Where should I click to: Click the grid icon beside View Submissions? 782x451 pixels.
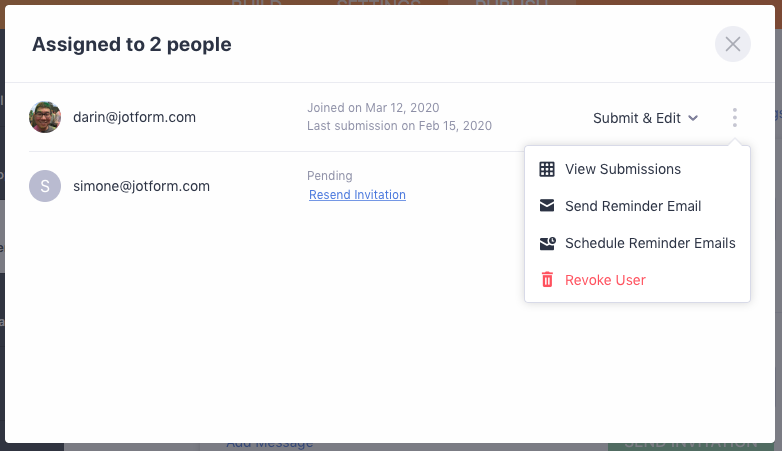click(x=547, y=169)
